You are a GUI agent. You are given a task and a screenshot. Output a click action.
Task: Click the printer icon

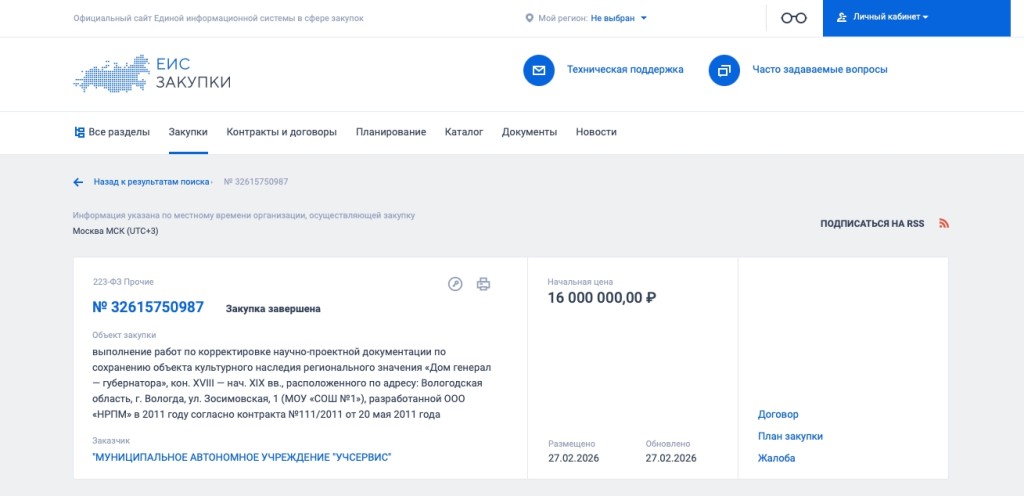coord(483,284)
